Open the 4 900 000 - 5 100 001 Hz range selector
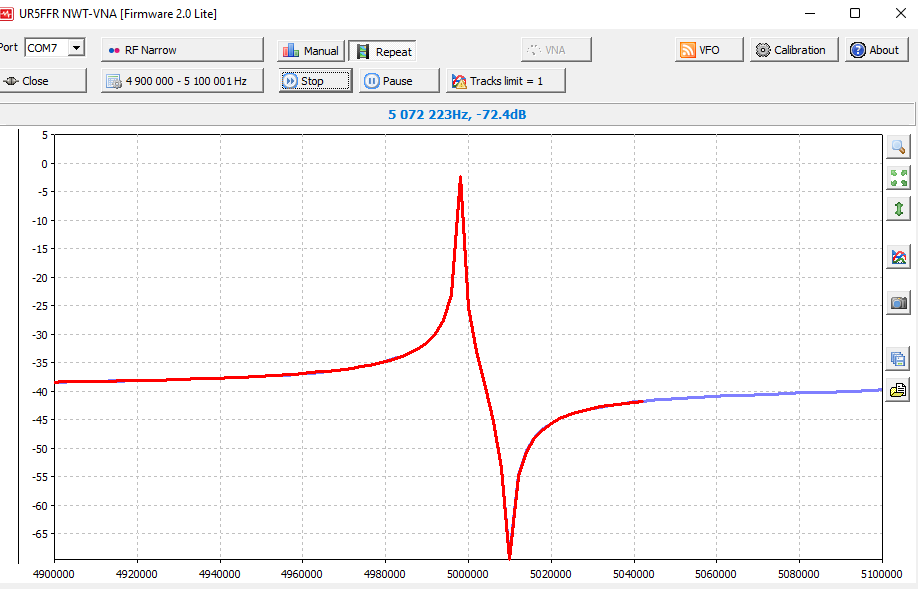 [182, 81]
